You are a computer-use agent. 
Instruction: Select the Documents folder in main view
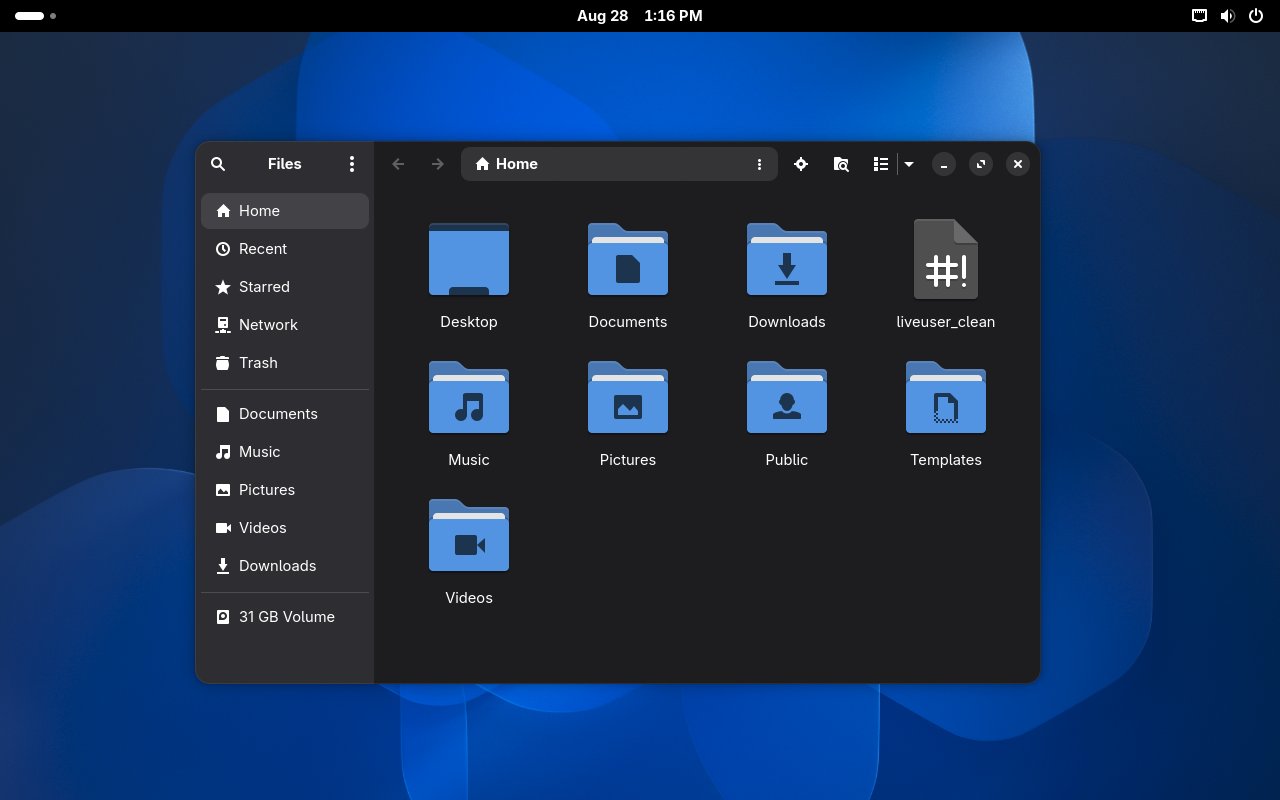628,260
